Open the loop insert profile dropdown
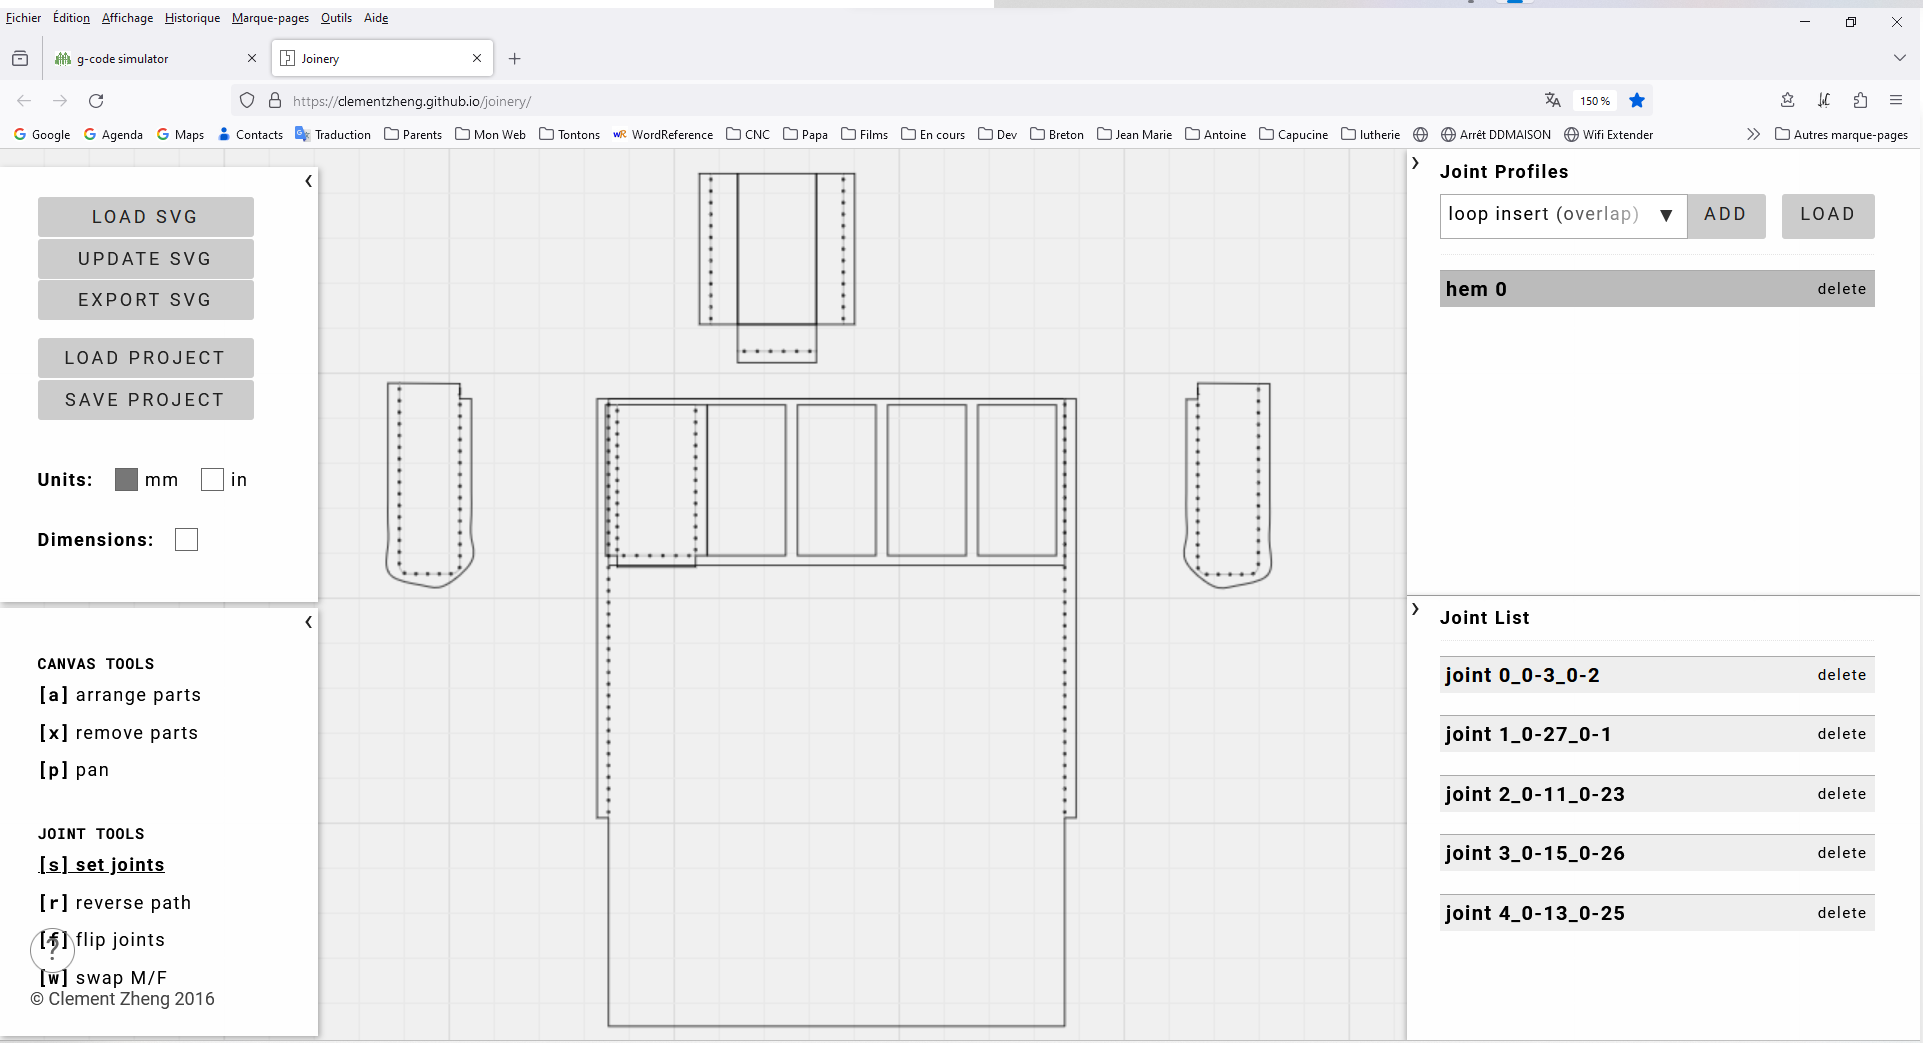Image resolution: width=1923 pixels, height=1043 pixels. click(x=1562, y=215)
